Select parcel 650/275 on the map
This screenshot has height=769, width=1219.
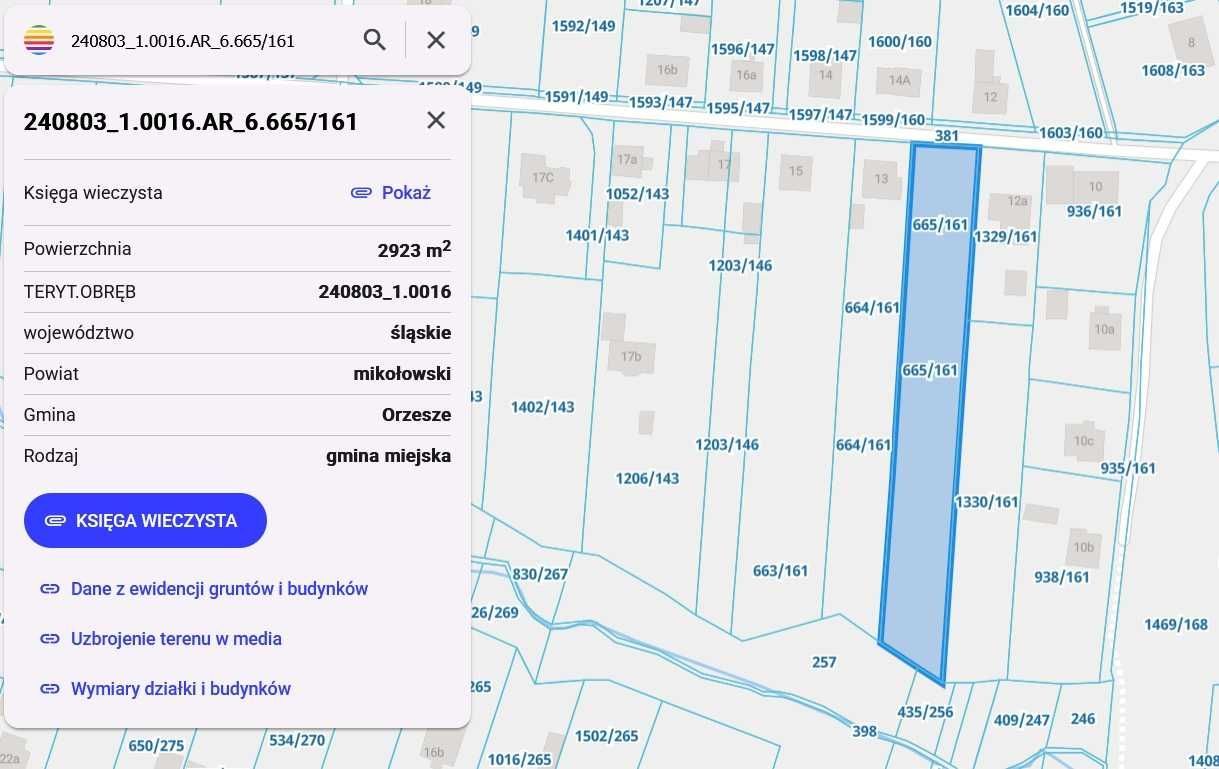(156, 746)
